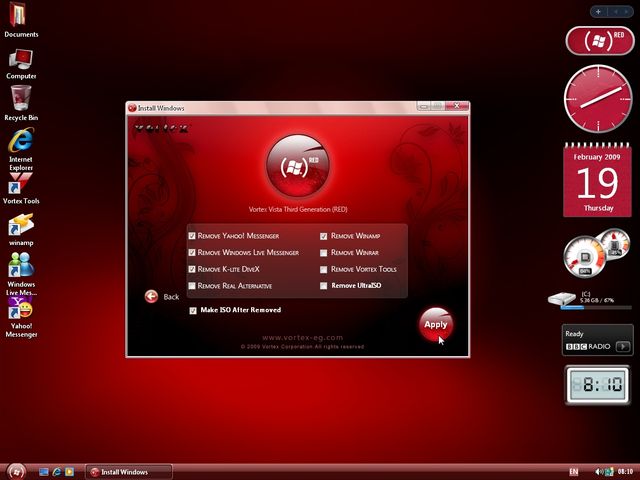Click the volume icon in system tray
Viewport: 640px width, 480px height.
click(599, 472)
